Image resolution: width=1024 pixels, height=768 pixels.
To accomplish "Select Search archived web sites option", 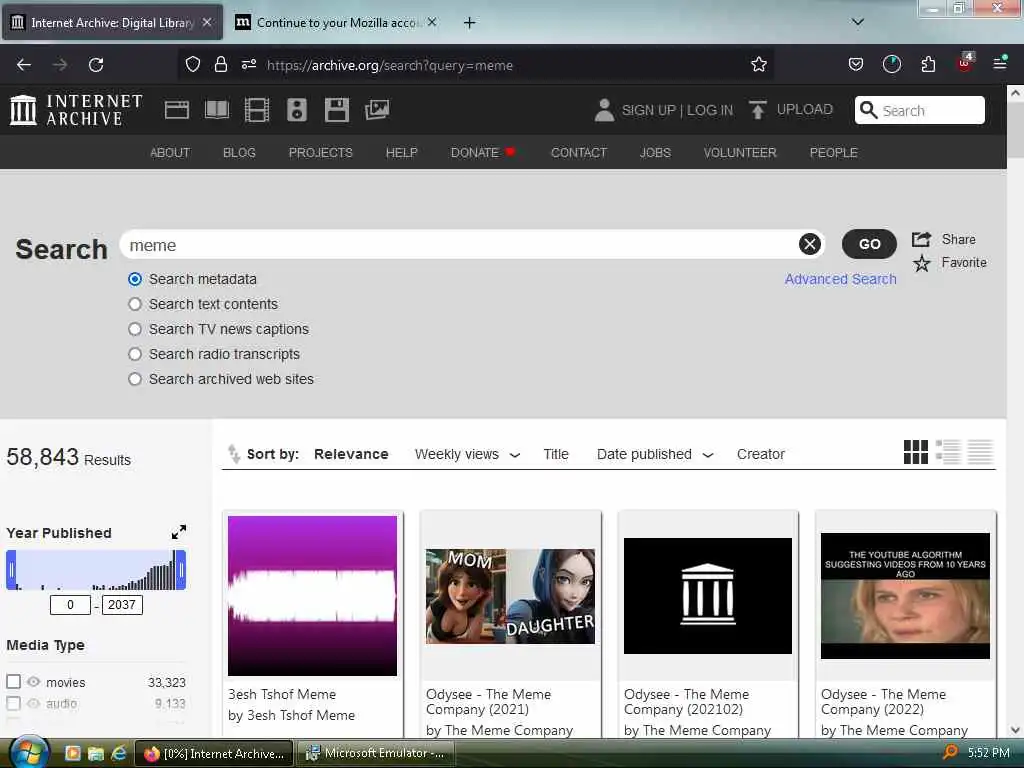I will (135, 379).
